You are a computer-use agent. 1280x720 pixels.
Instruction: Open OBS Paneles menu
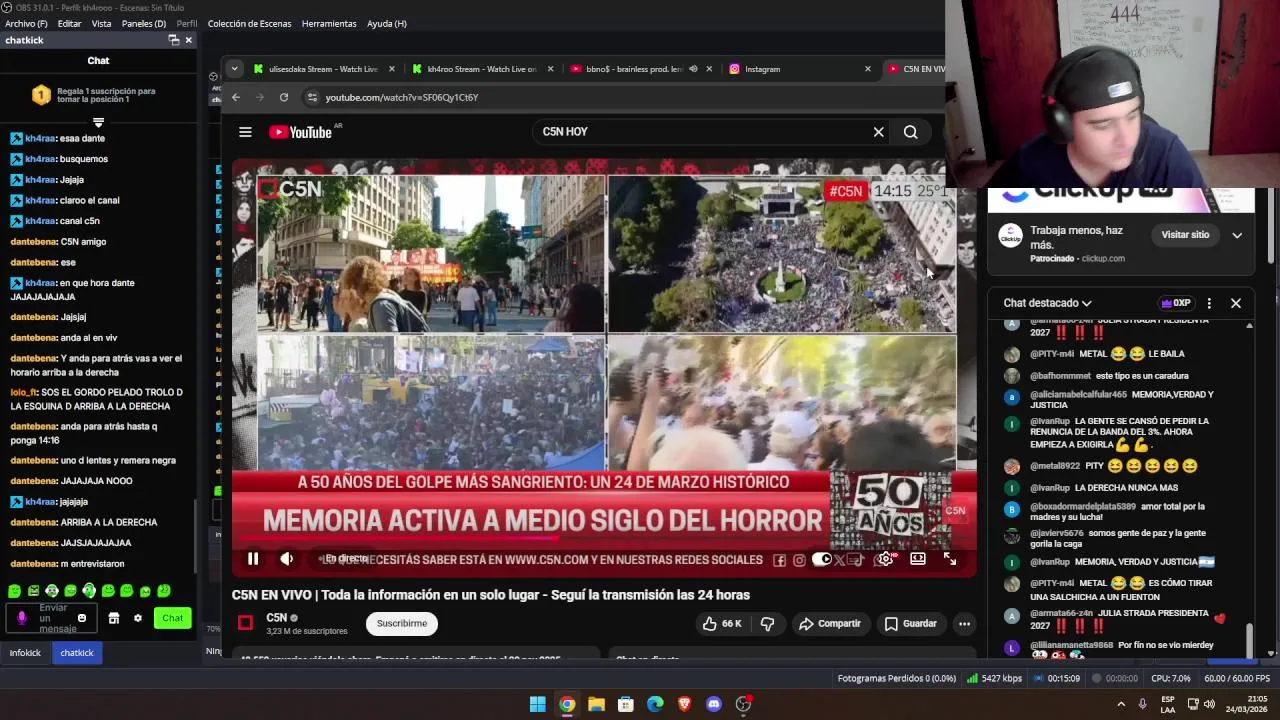coord(144,23)
